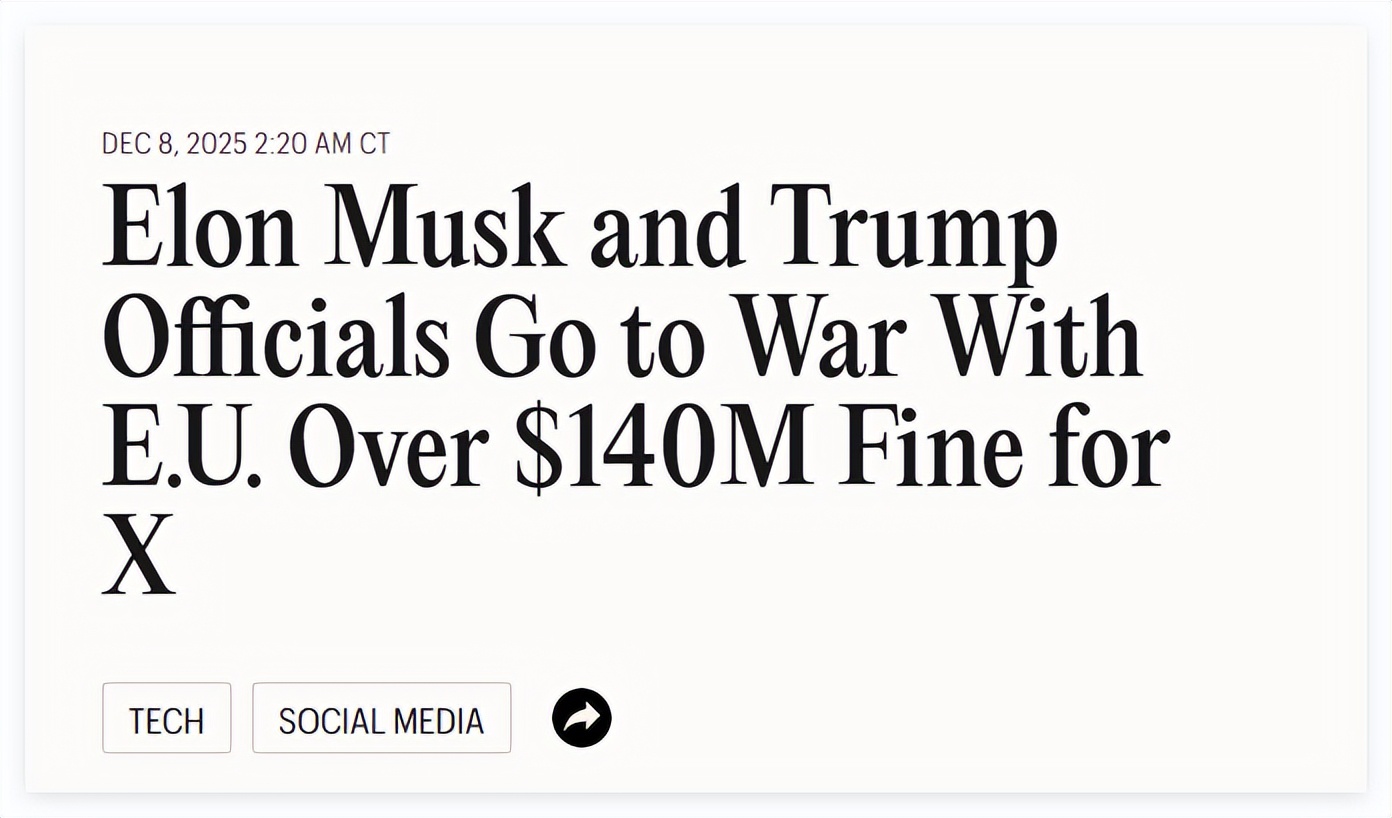This screenshot has height=818, width=1392.
Task: Click the word "Officials" in the headline
Action: click(277, 336)
